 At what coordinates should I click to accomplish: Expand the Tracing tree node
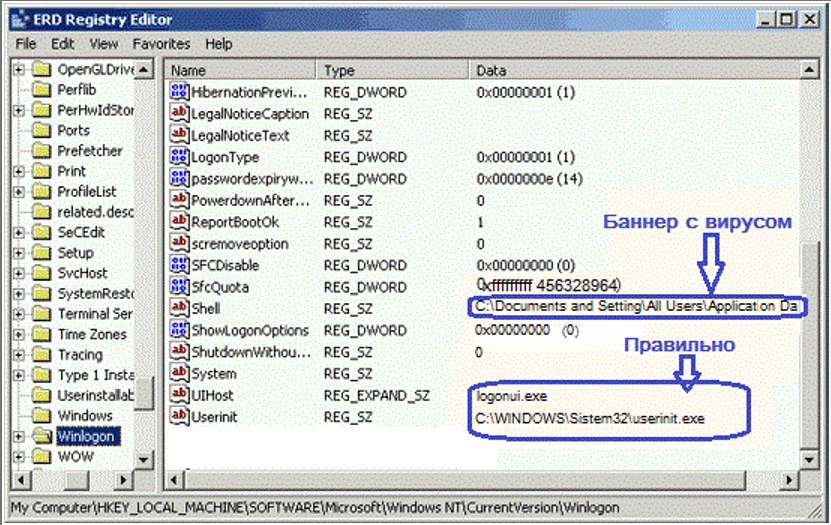tap(19, 355)
